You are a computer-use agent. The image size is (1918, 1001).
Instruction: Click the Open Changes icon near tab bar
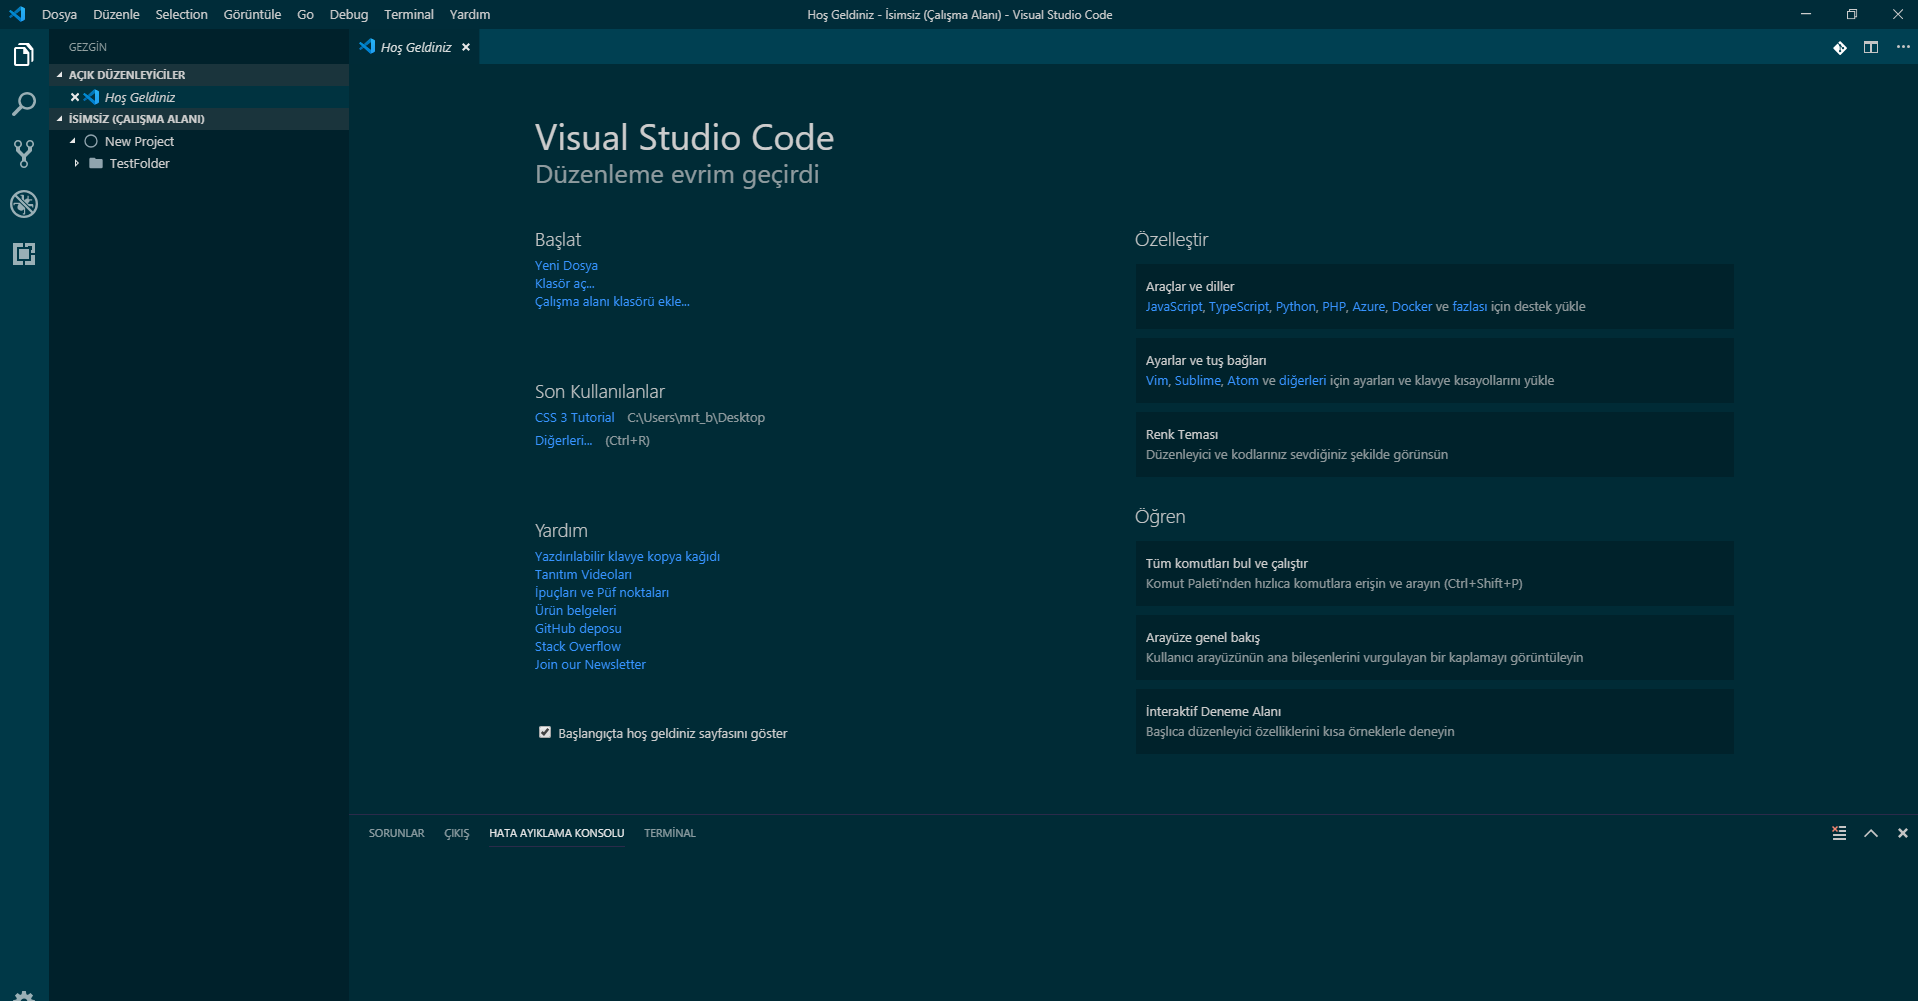coord(1841,47)
